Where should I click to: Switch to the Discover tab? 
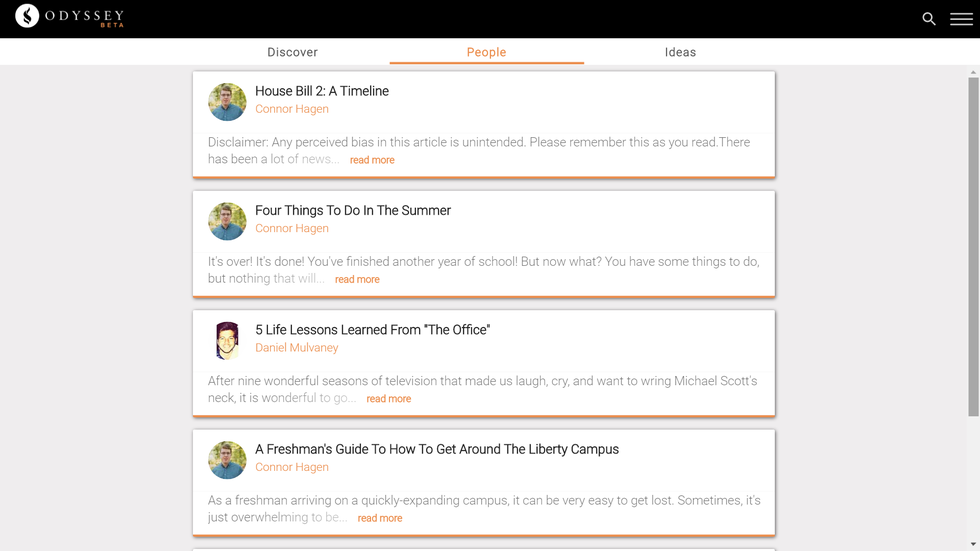(x=292, y=52)
